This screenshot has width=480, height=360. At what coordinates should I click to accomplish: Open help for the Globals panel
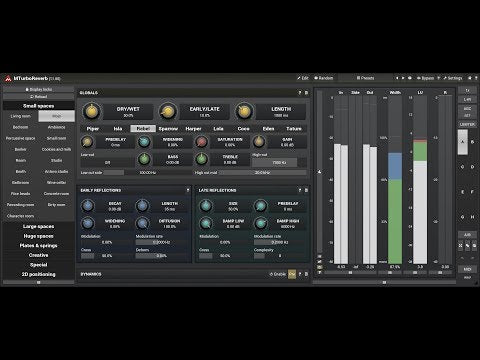tap(300, 93)
